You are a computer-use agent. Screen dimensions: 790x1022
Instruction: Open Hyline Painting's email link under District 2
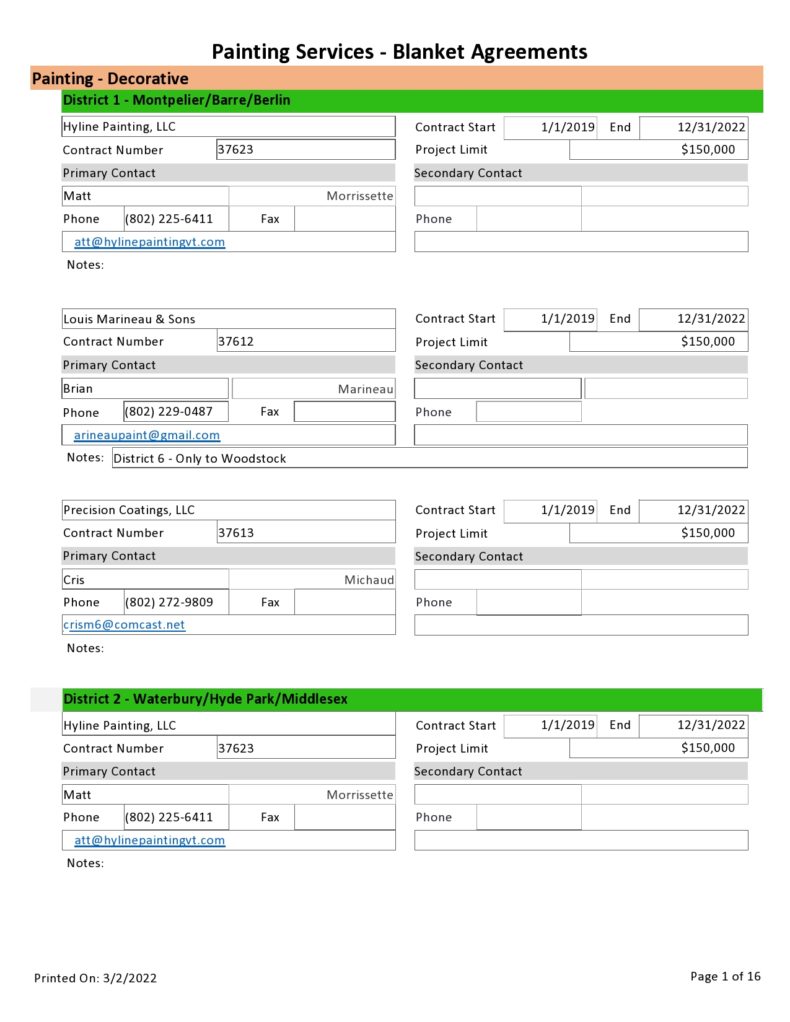pos(149,841)
